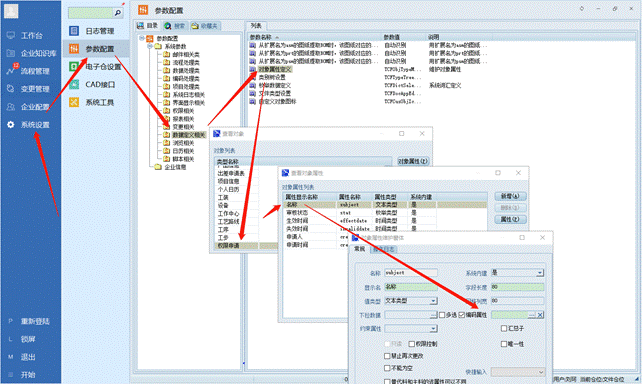Click the magnifier search icon in submenu
Screen dimensions: 642x384
click(x=118, y=13)
